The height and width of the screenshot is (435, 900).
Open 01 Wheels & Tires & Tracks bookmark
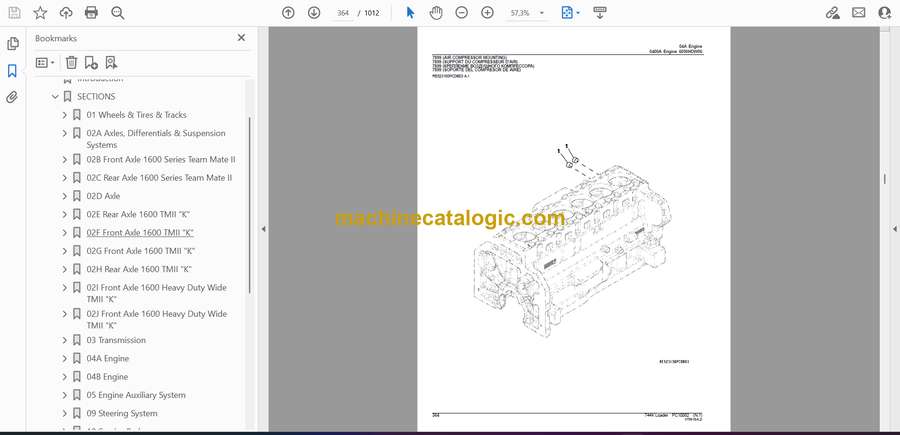coord(137,115)
